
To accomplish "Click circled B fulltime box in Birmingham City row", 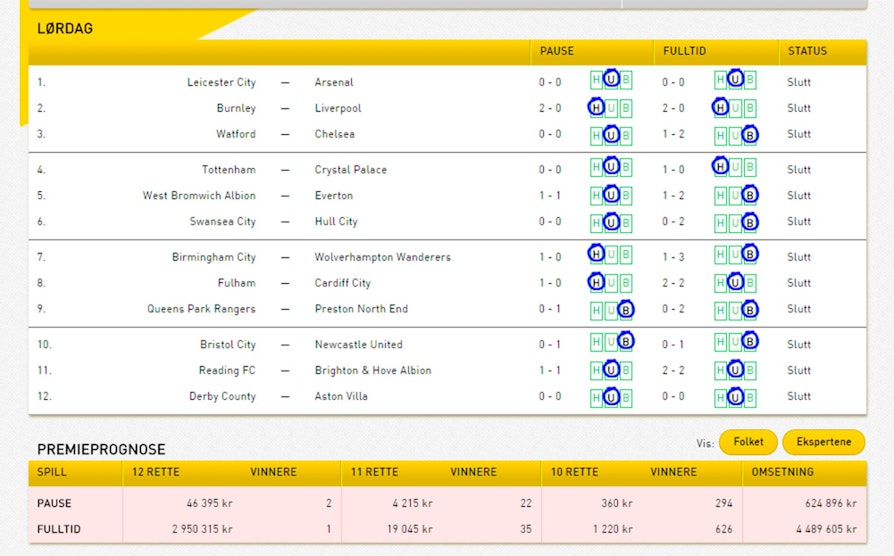I will coord(750,254).
